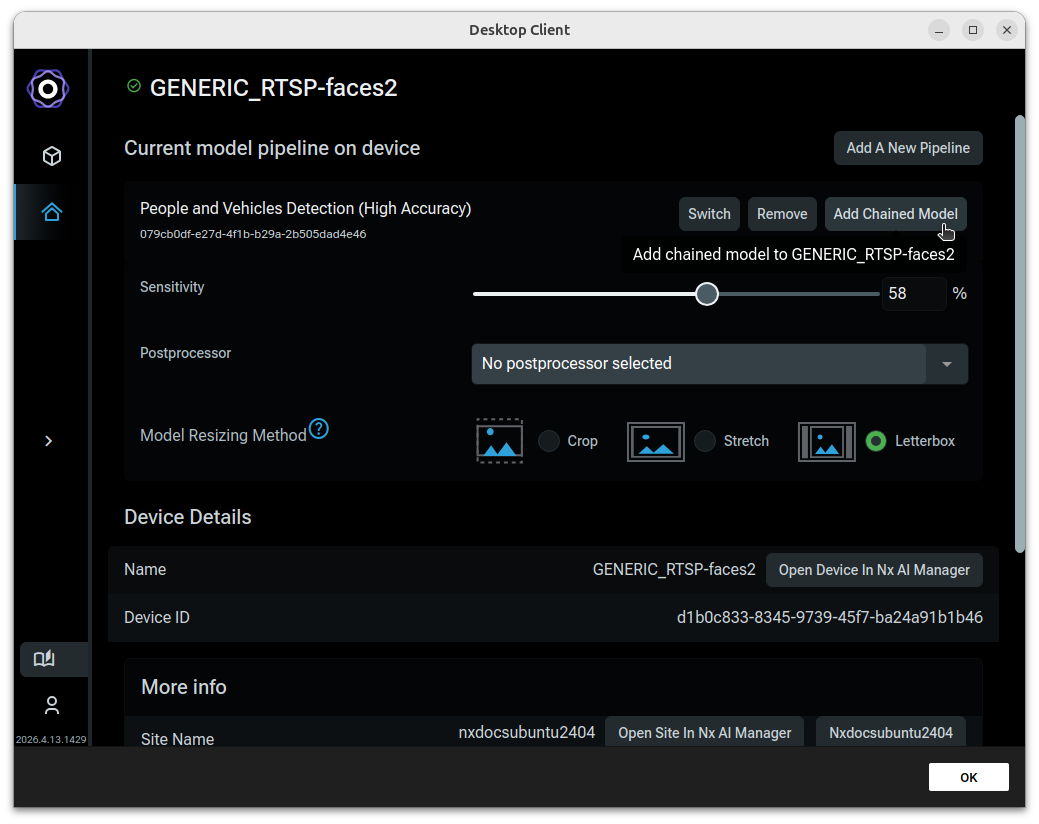Click the Crop resizing illustration icon

tap(500, 441)
